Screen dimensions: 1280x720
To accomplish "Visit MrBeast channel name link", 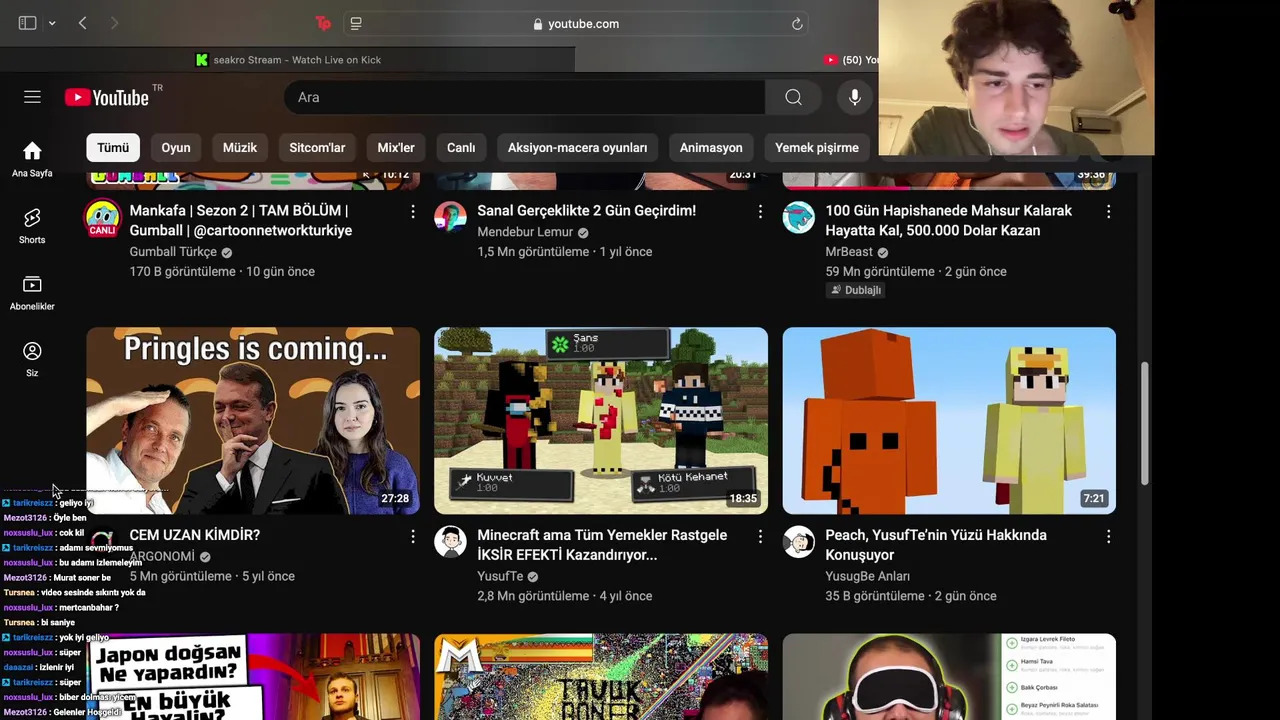I will coord(849,252).
